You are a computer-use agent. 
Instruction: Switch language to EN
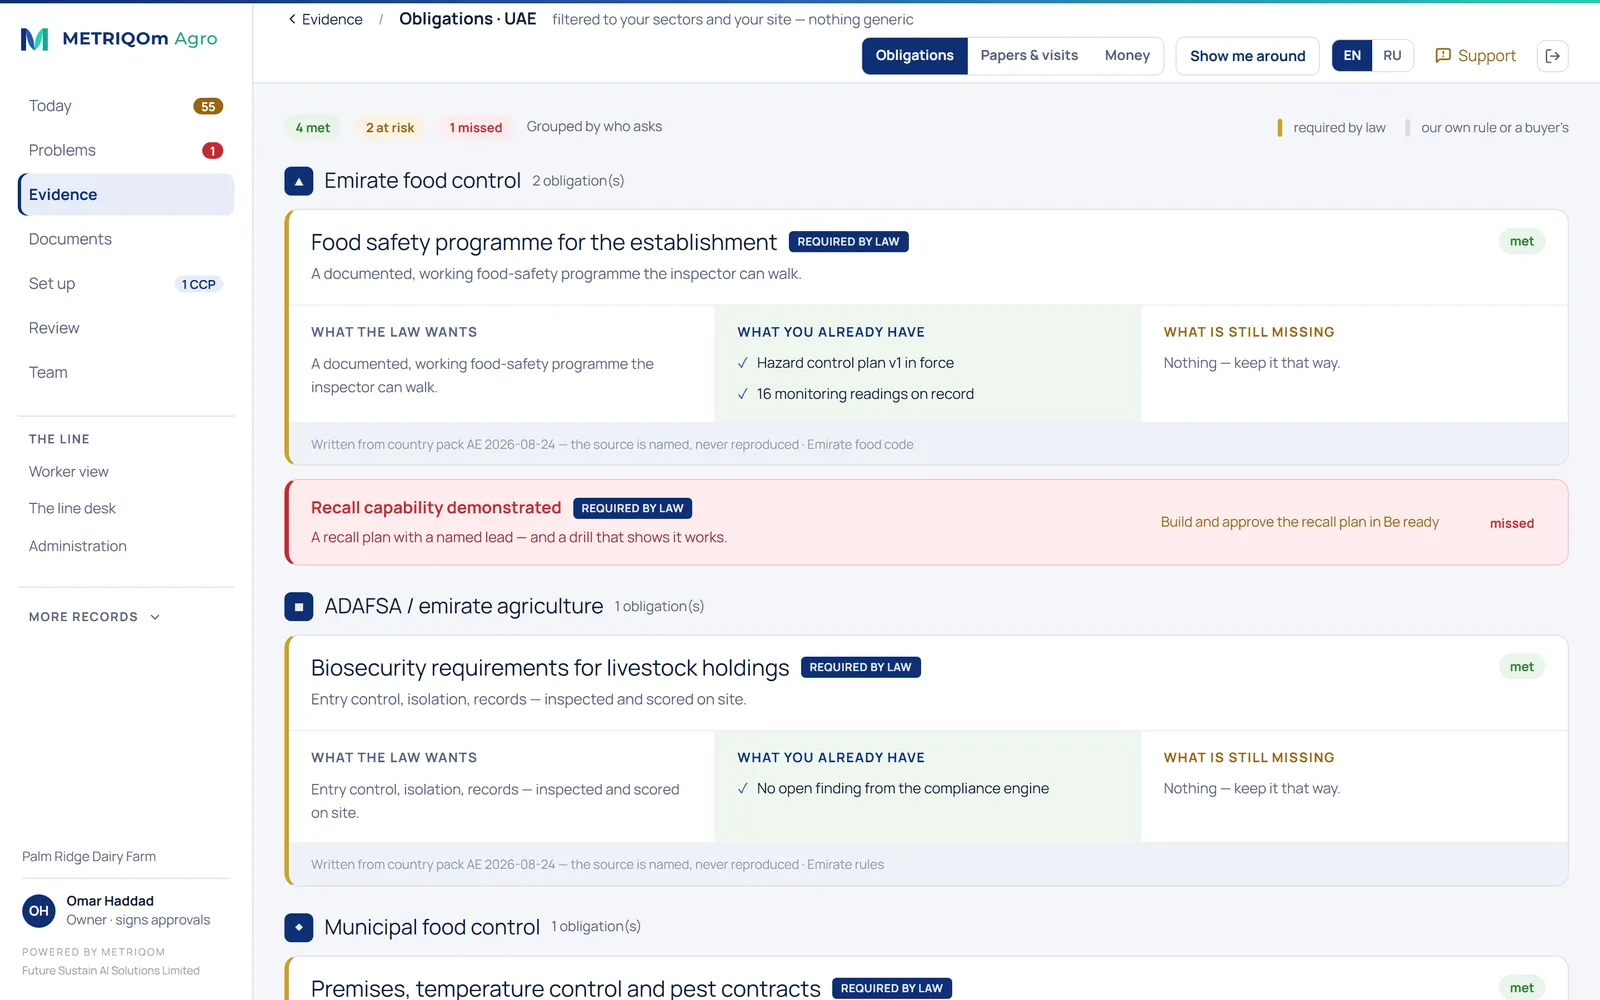point(1352,56)
